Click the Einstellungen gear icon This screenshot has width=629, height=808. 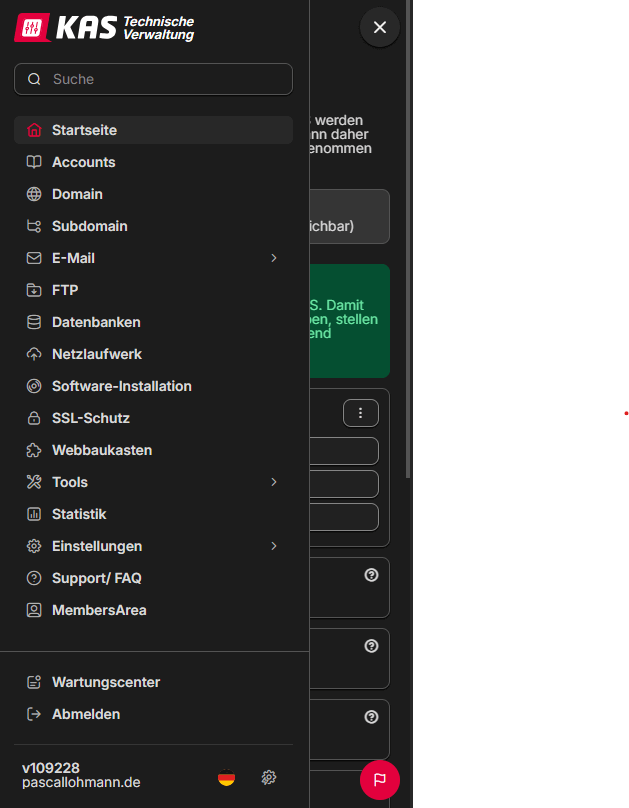tap(34, 546)
